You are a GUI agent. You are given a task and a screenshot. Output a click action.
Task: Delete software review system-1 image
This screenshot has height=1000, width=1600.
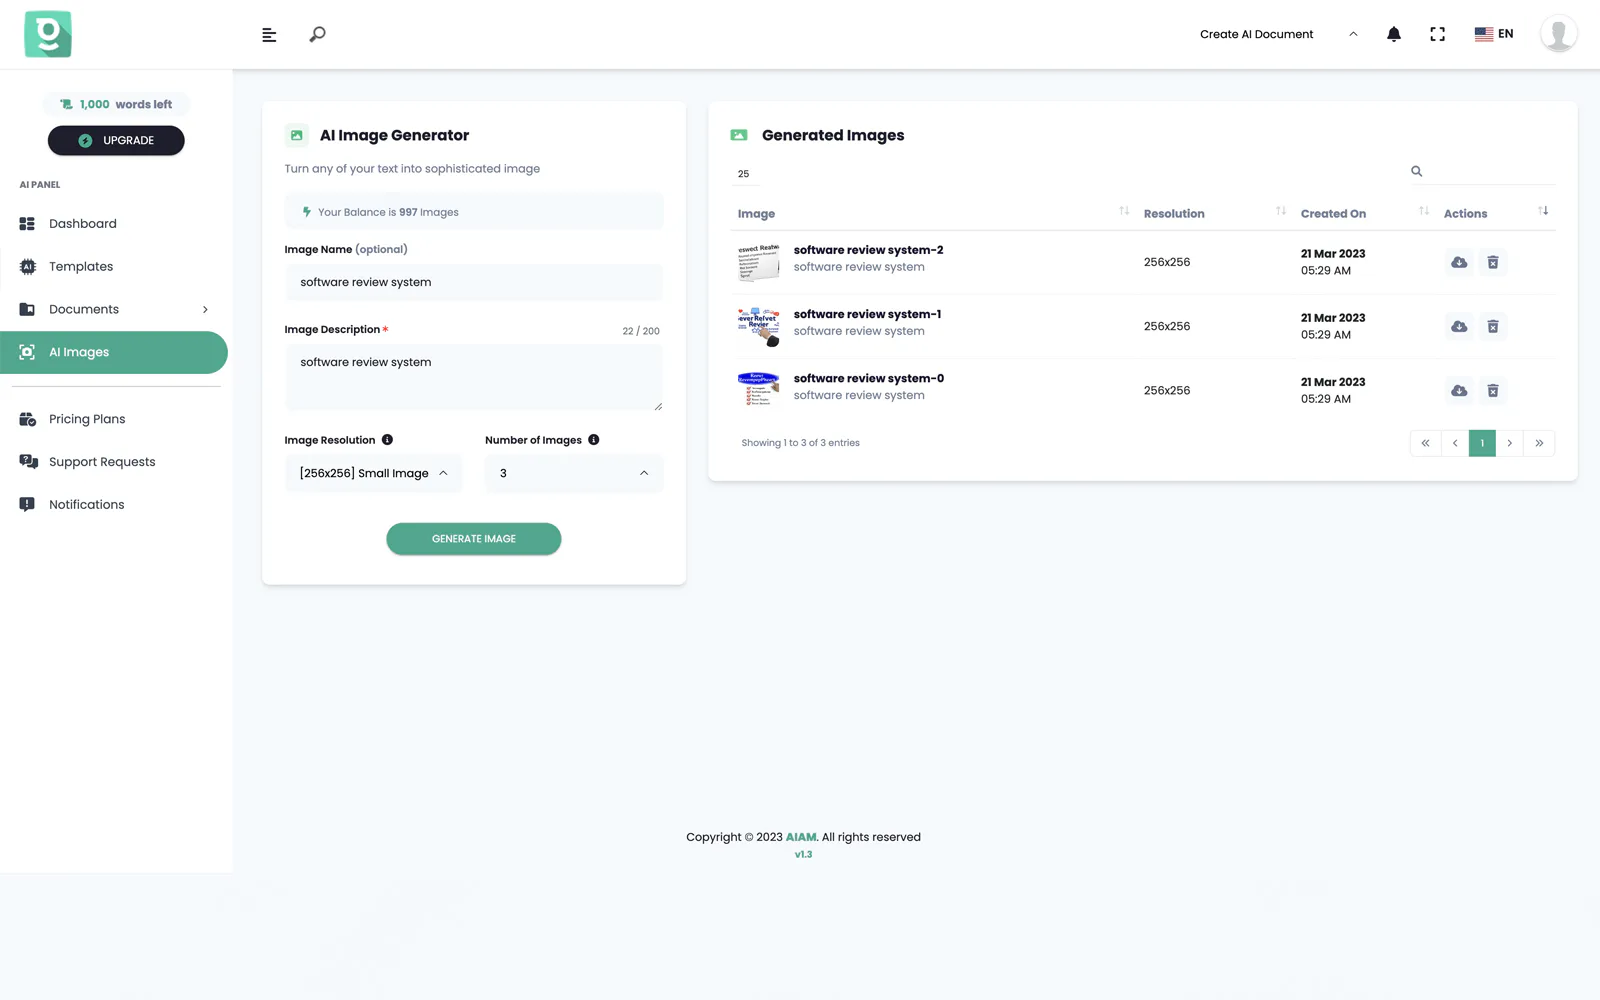coord(1492,326)
